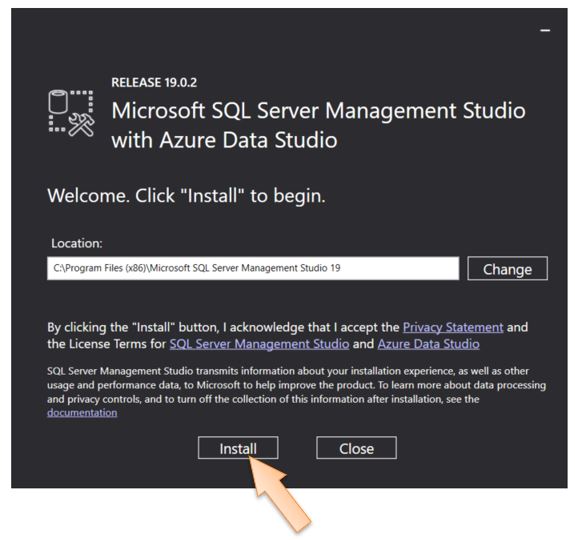Click the database cylinder in the logo
Viewport: 575px width, 540px height.
(x=58, y=102)
